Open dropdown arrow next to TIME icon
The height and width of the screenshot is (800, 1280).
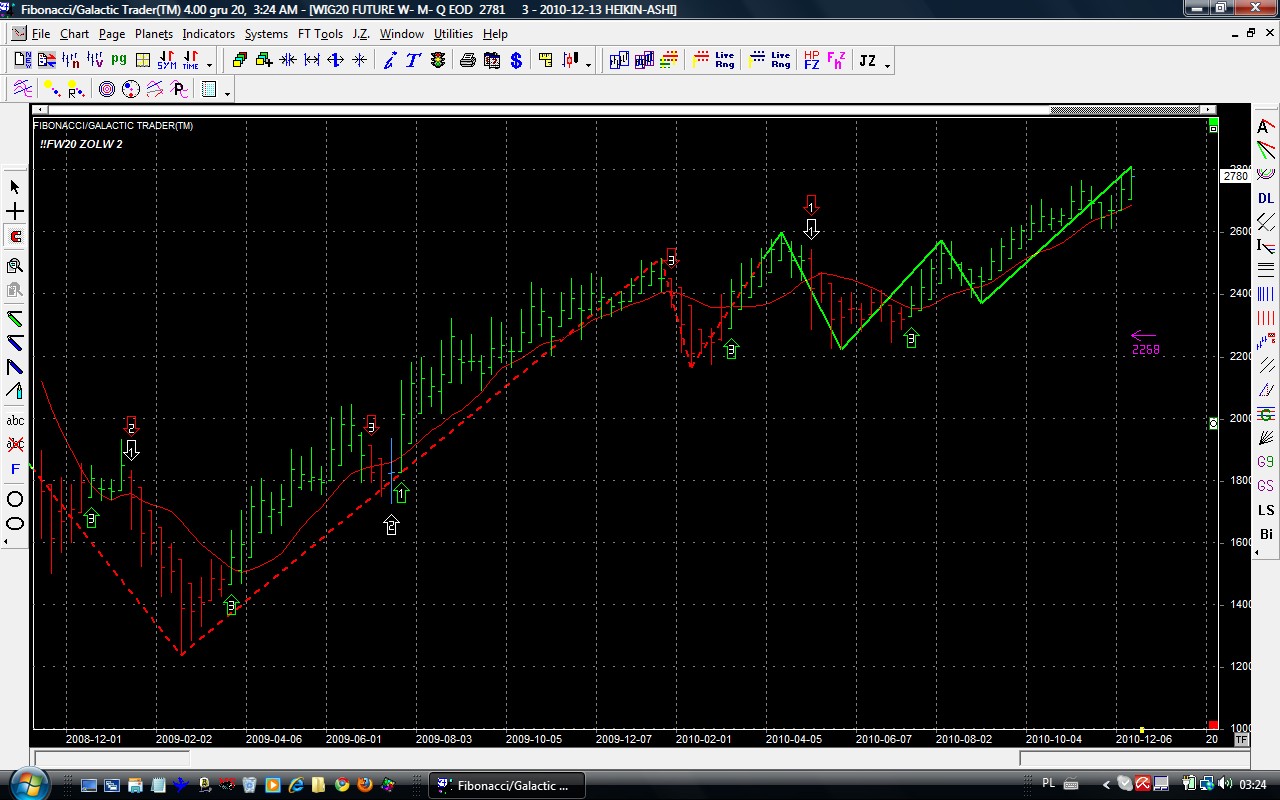[x=209, y=66]
